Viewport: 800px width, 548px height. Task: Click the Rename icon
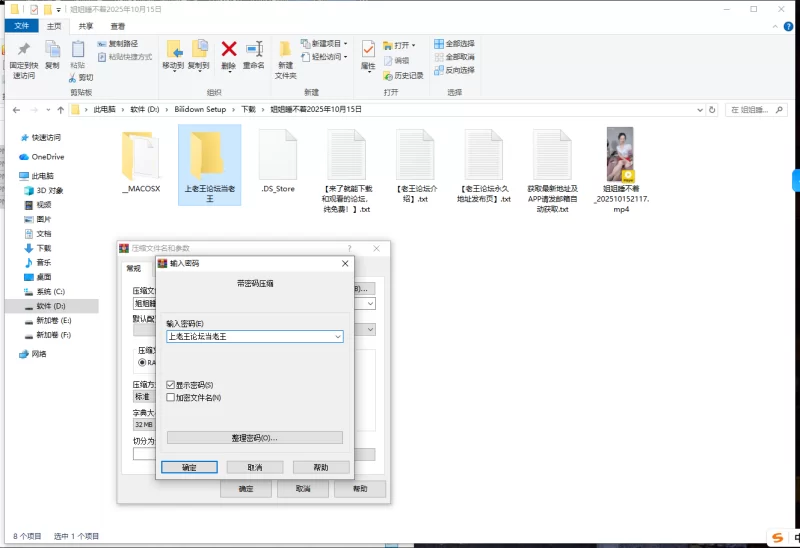point(254,49)
